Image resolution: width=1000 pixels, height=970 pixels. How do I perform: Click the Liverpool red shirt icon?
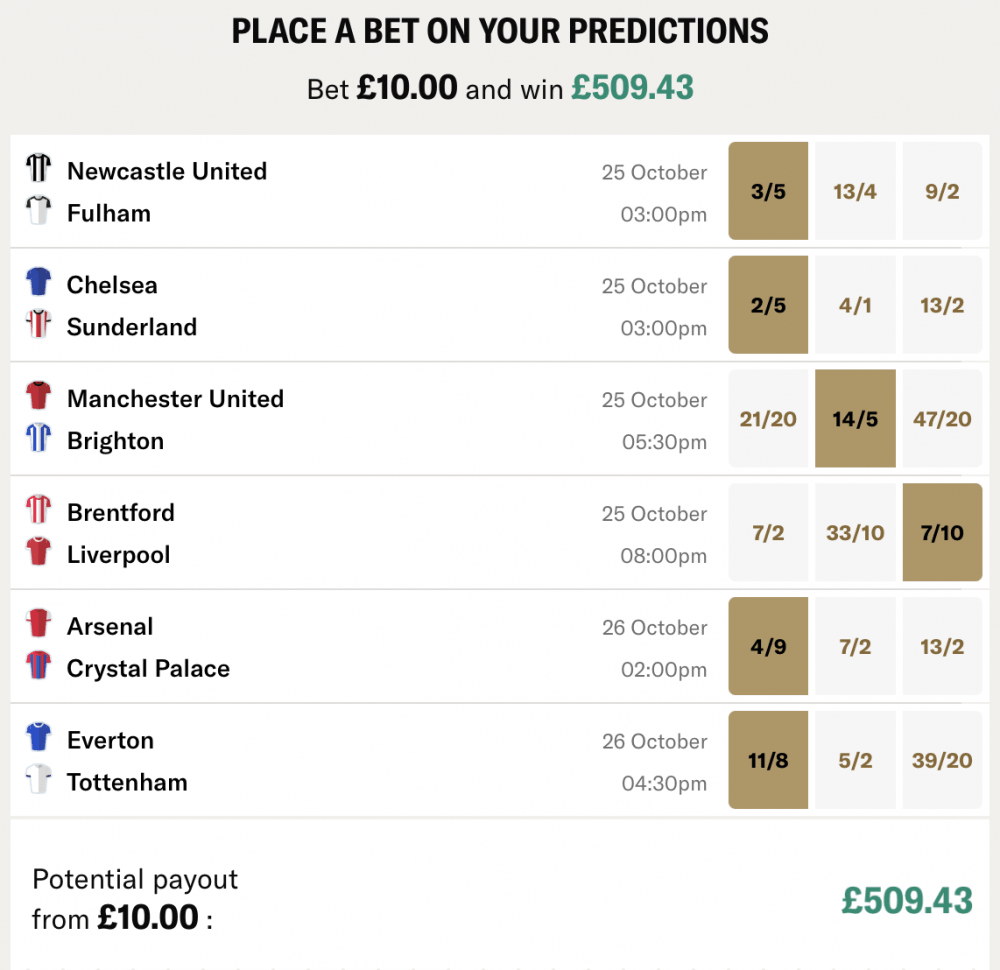(x=38, y=552)
